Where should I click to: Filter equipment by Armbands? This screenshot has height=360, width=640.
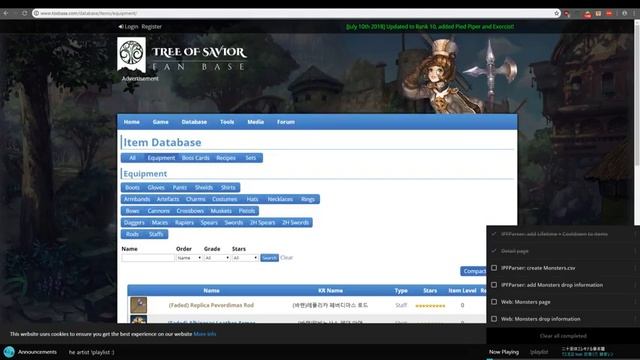pyautogui.click(x=137, y=199)
